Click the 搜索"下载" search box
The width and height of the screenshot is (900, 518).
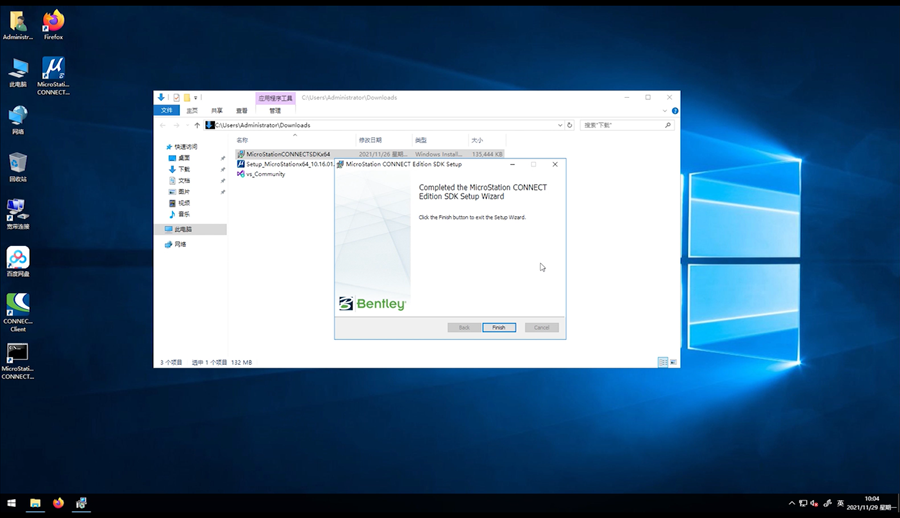[x=626, y=125]
